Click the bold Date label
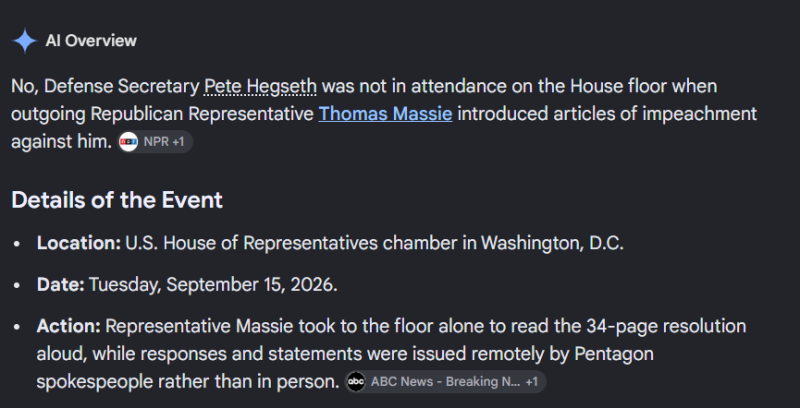 tap(60, 284)
